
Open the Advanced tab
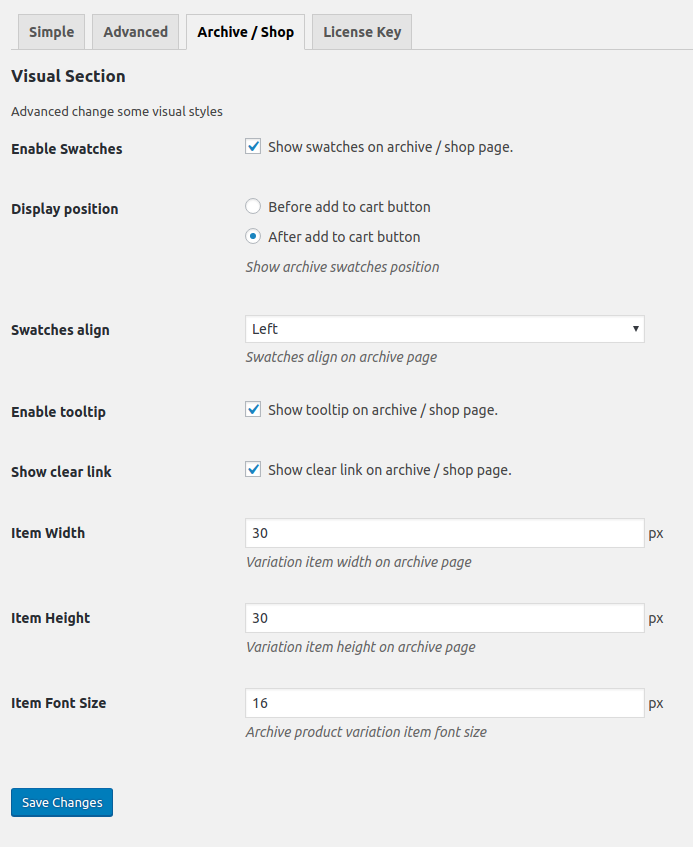click(x=136, y=32)
